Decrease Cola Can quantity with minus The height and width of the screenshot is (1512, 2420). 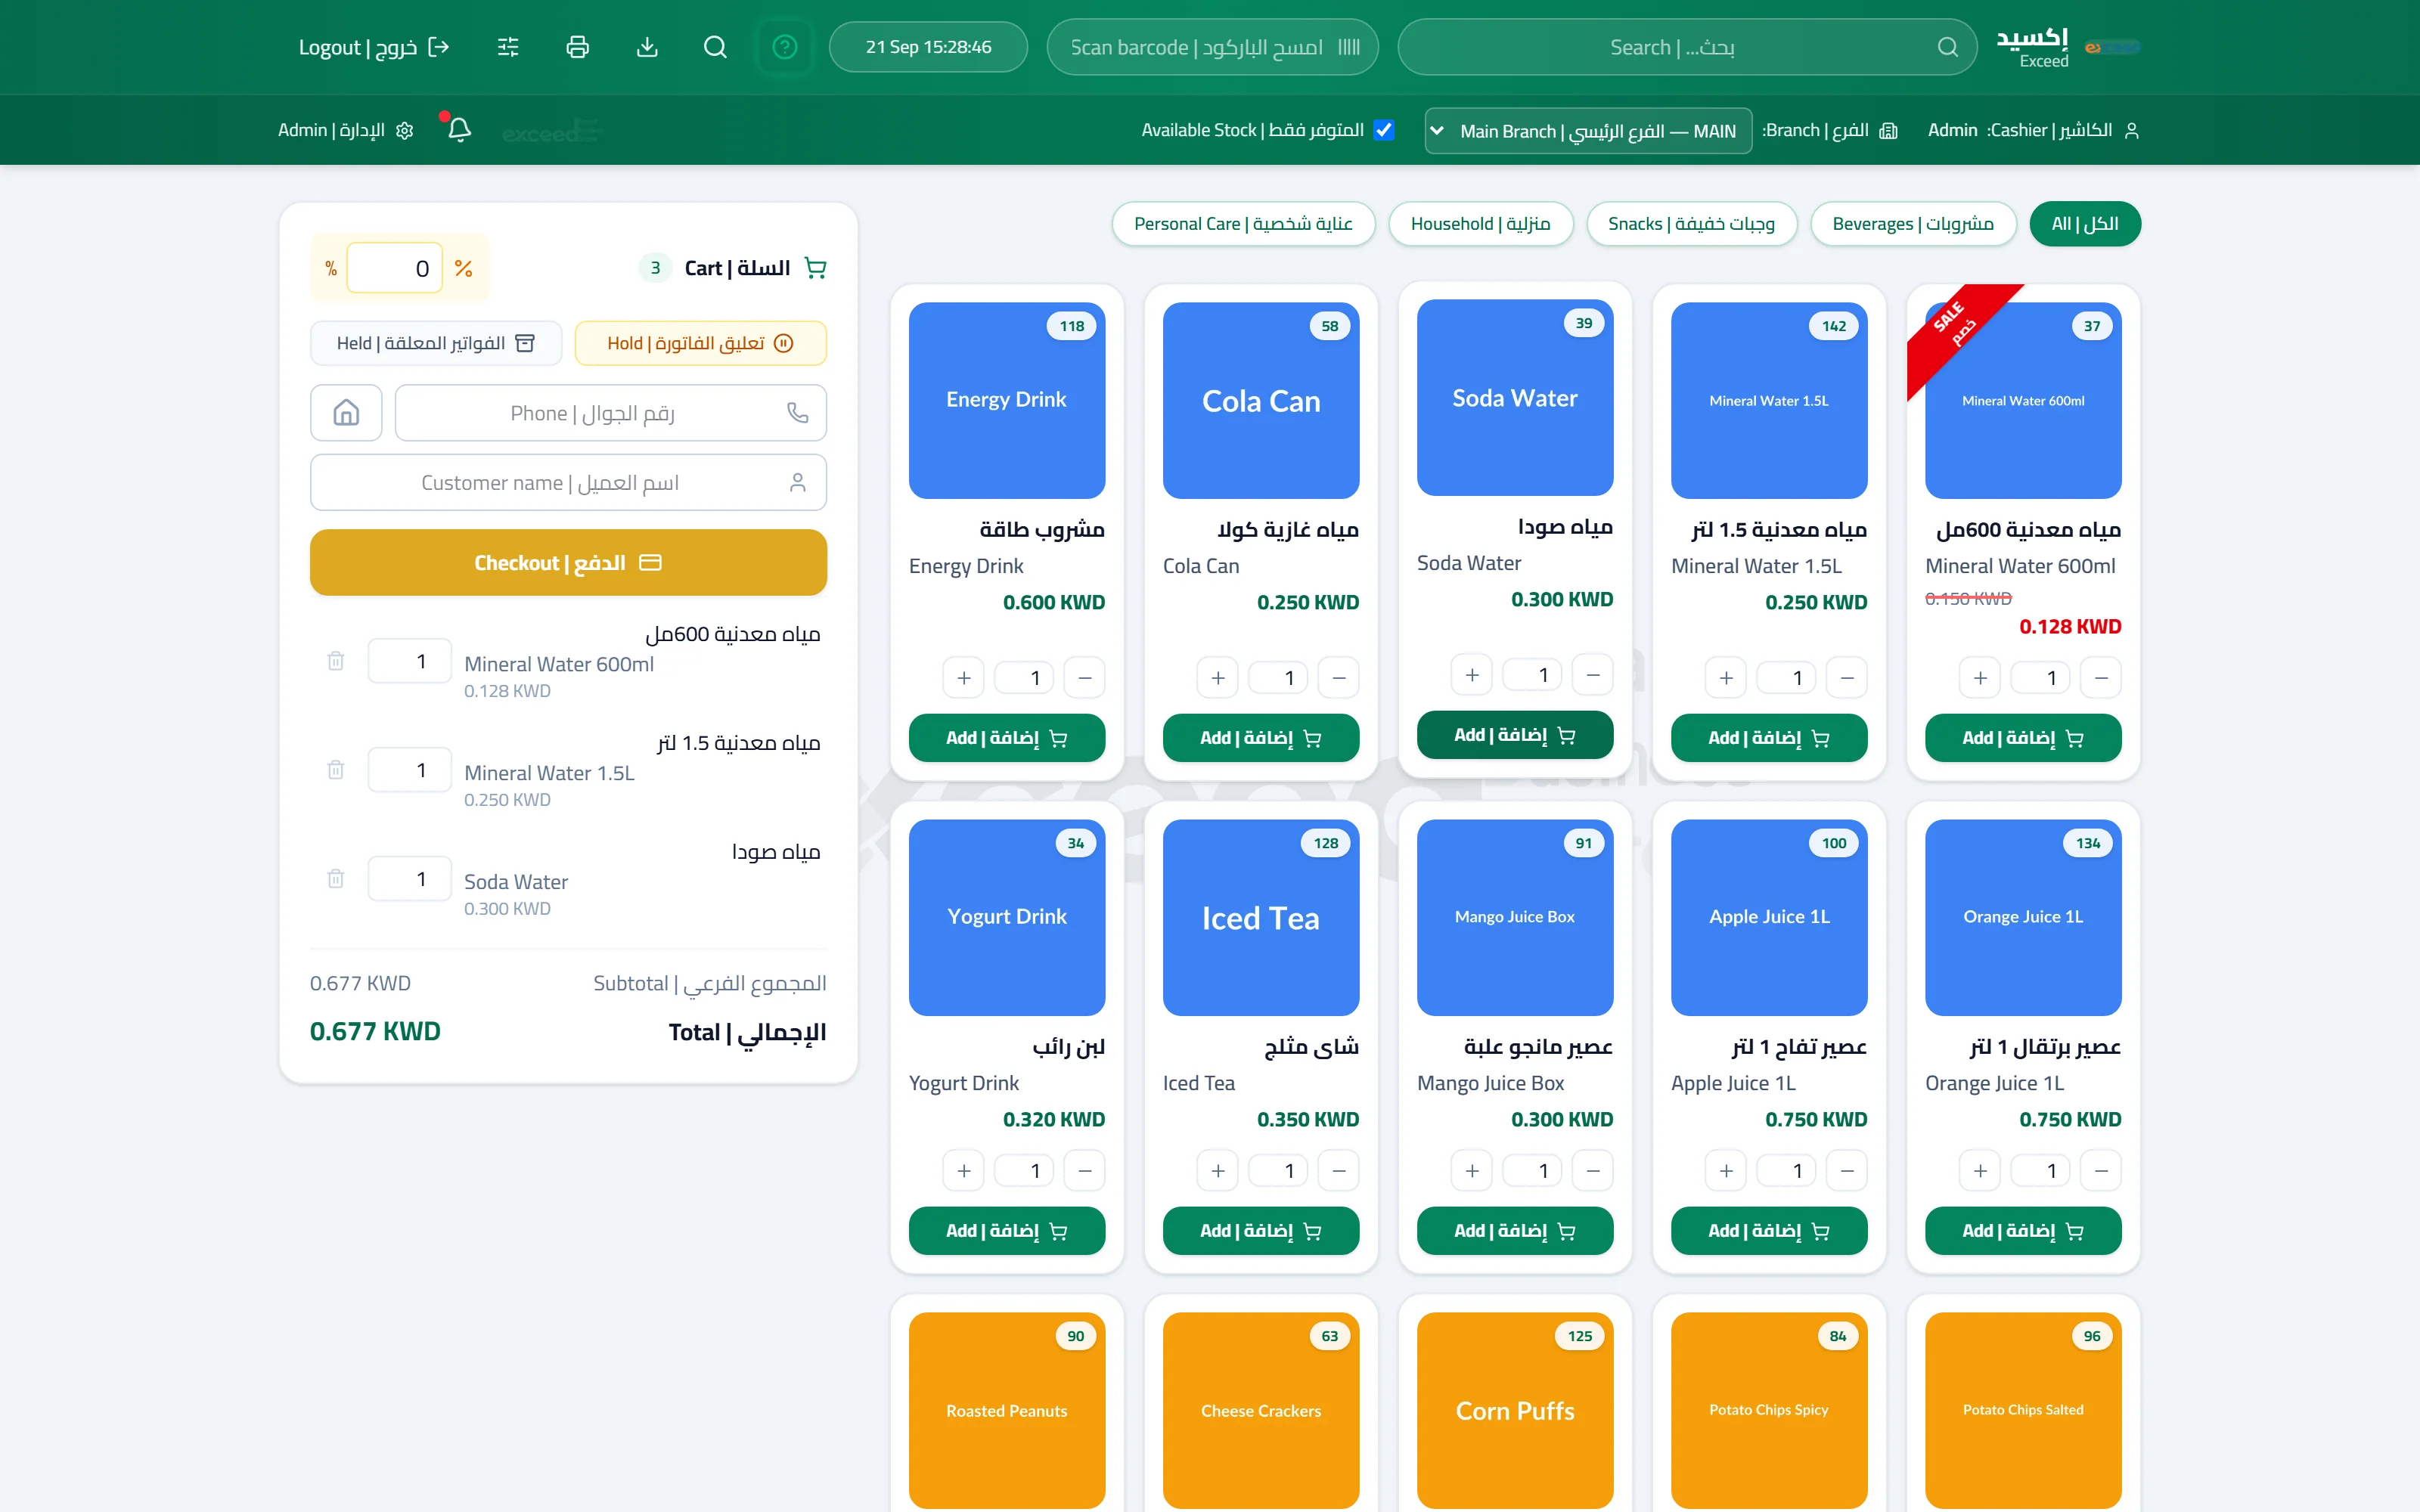pyautogui.click(x=1339, y=678)
